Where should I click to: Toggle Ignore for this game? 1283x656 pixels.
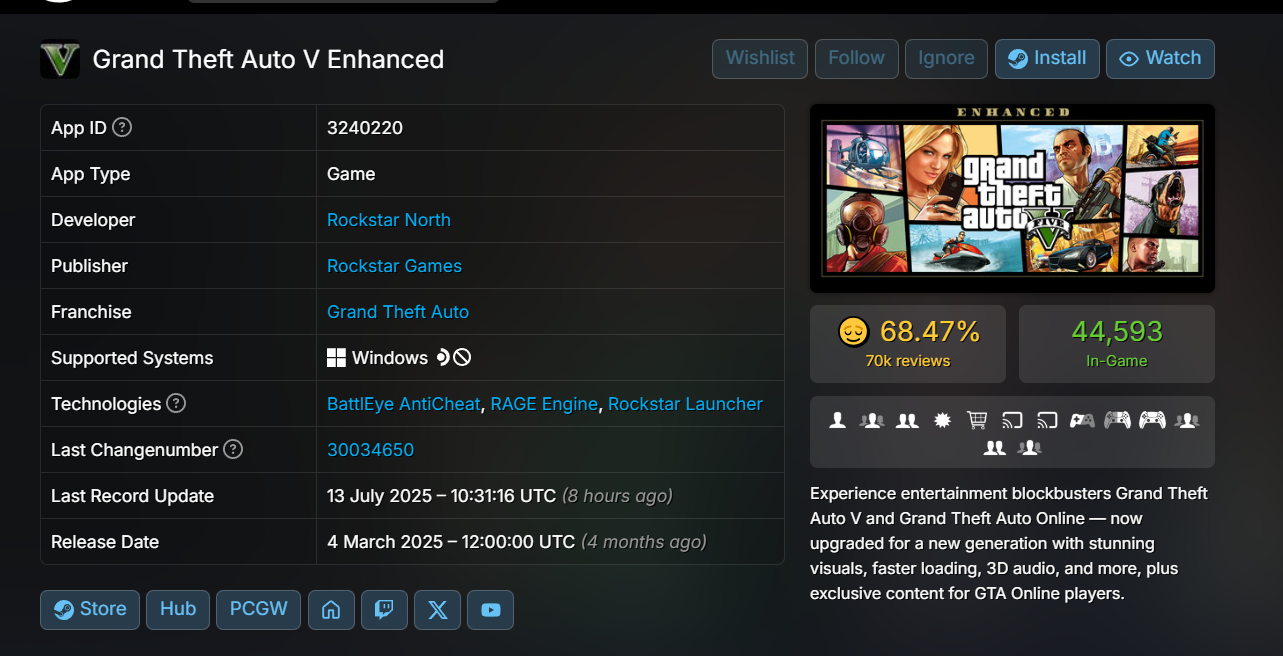tap(946, 59)
